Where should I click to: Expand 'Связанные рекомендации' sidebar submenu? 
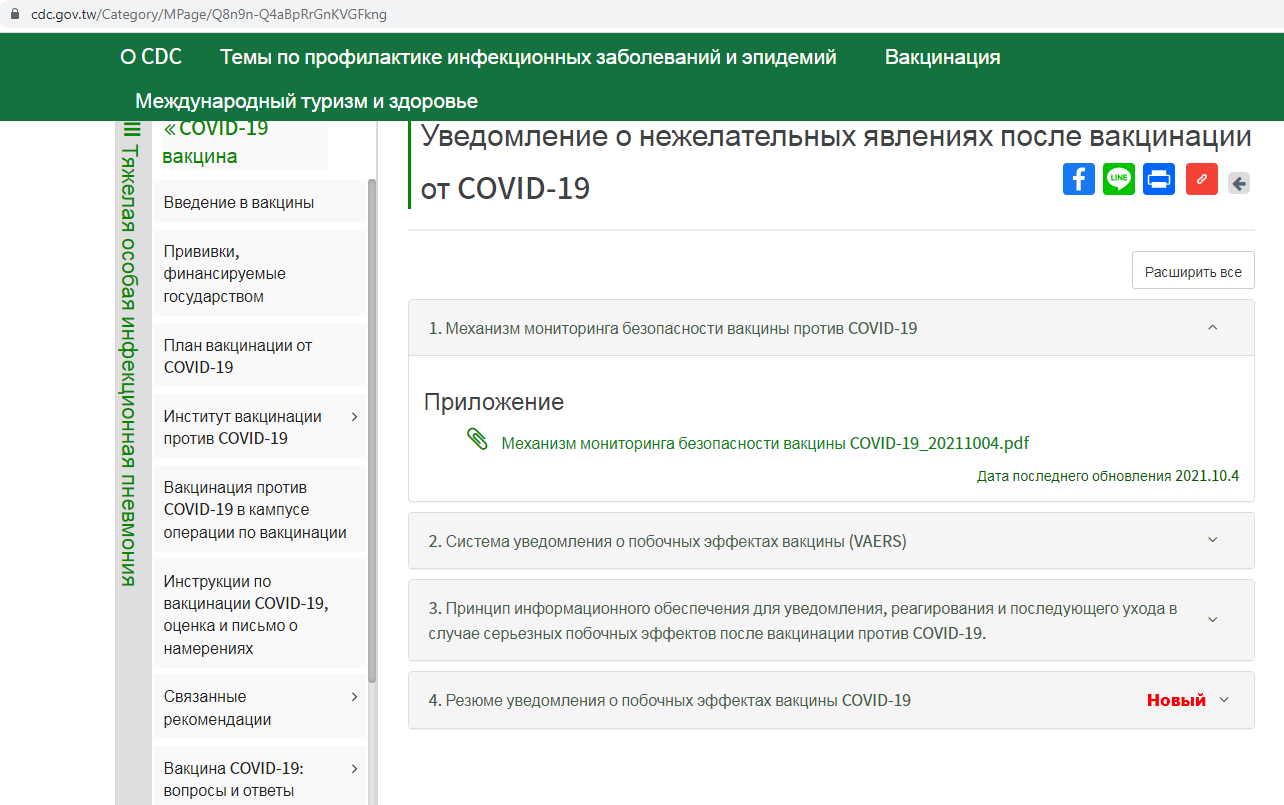(x=354, y=697)
